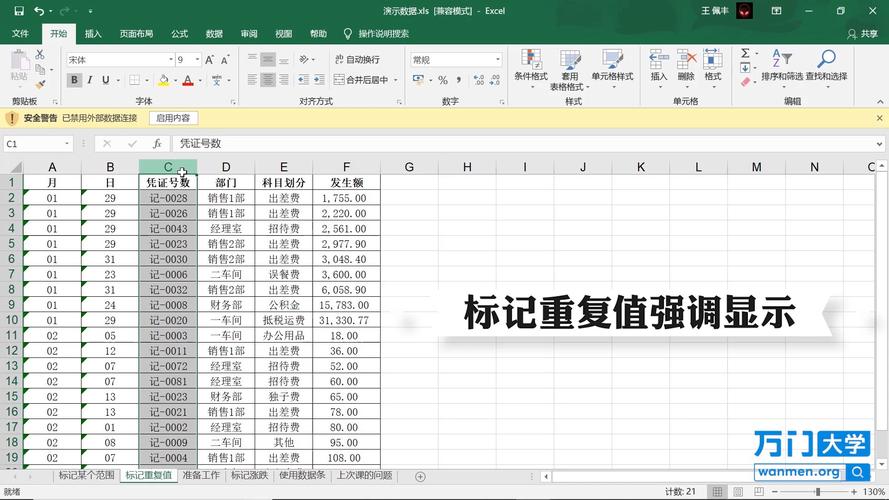889x500 pixels.
Task: Click the AutoSum sigma icon
Action: tap(746, 53)
